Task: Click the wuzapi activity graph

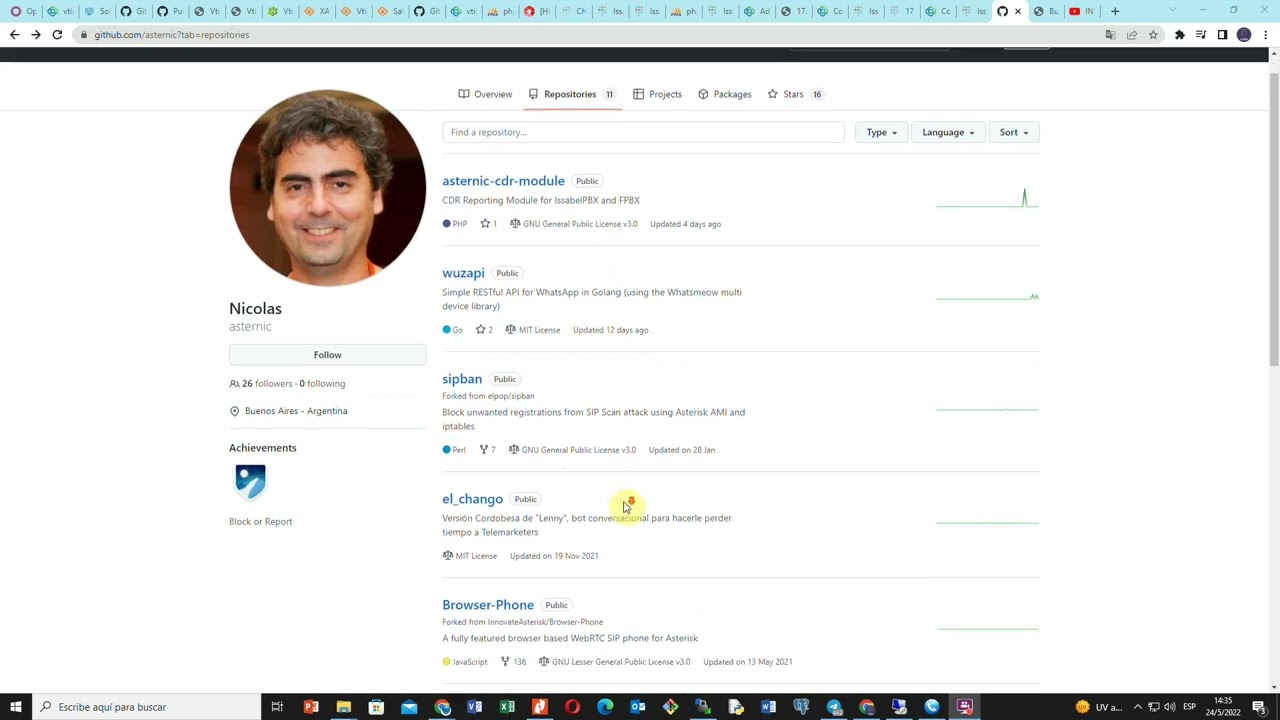Action: tap(987, 296)
